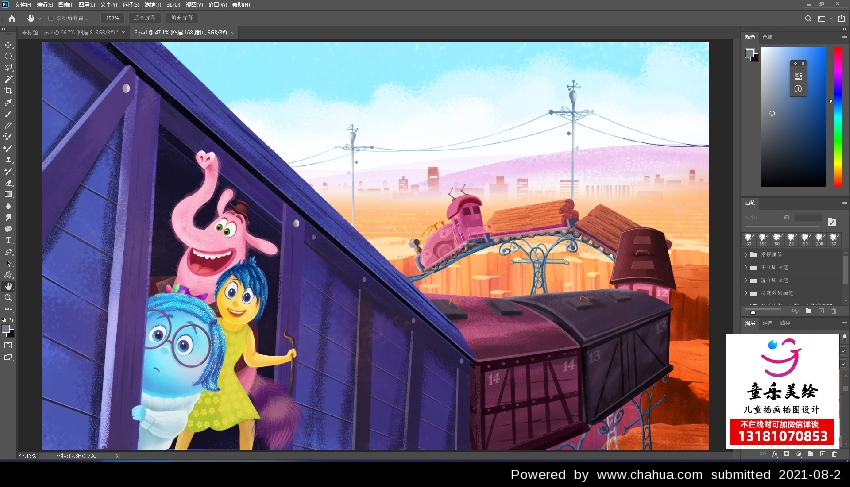Image resolution: width=850 pixels, height=487 pixels.
Task: Open the workspace switcher icon
Action: point(822,18)
